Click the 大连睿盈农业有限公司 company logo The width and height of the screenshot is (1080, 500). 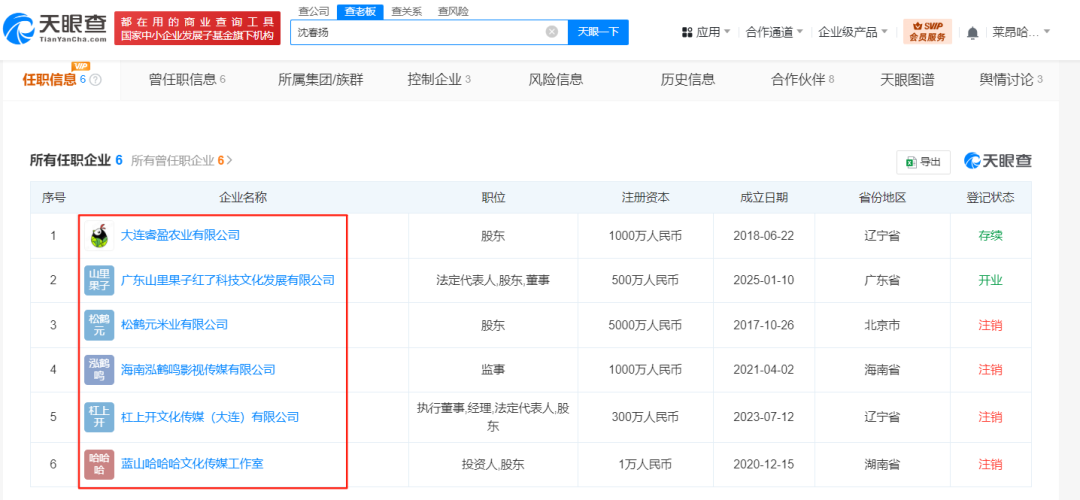tap(99, 236)
